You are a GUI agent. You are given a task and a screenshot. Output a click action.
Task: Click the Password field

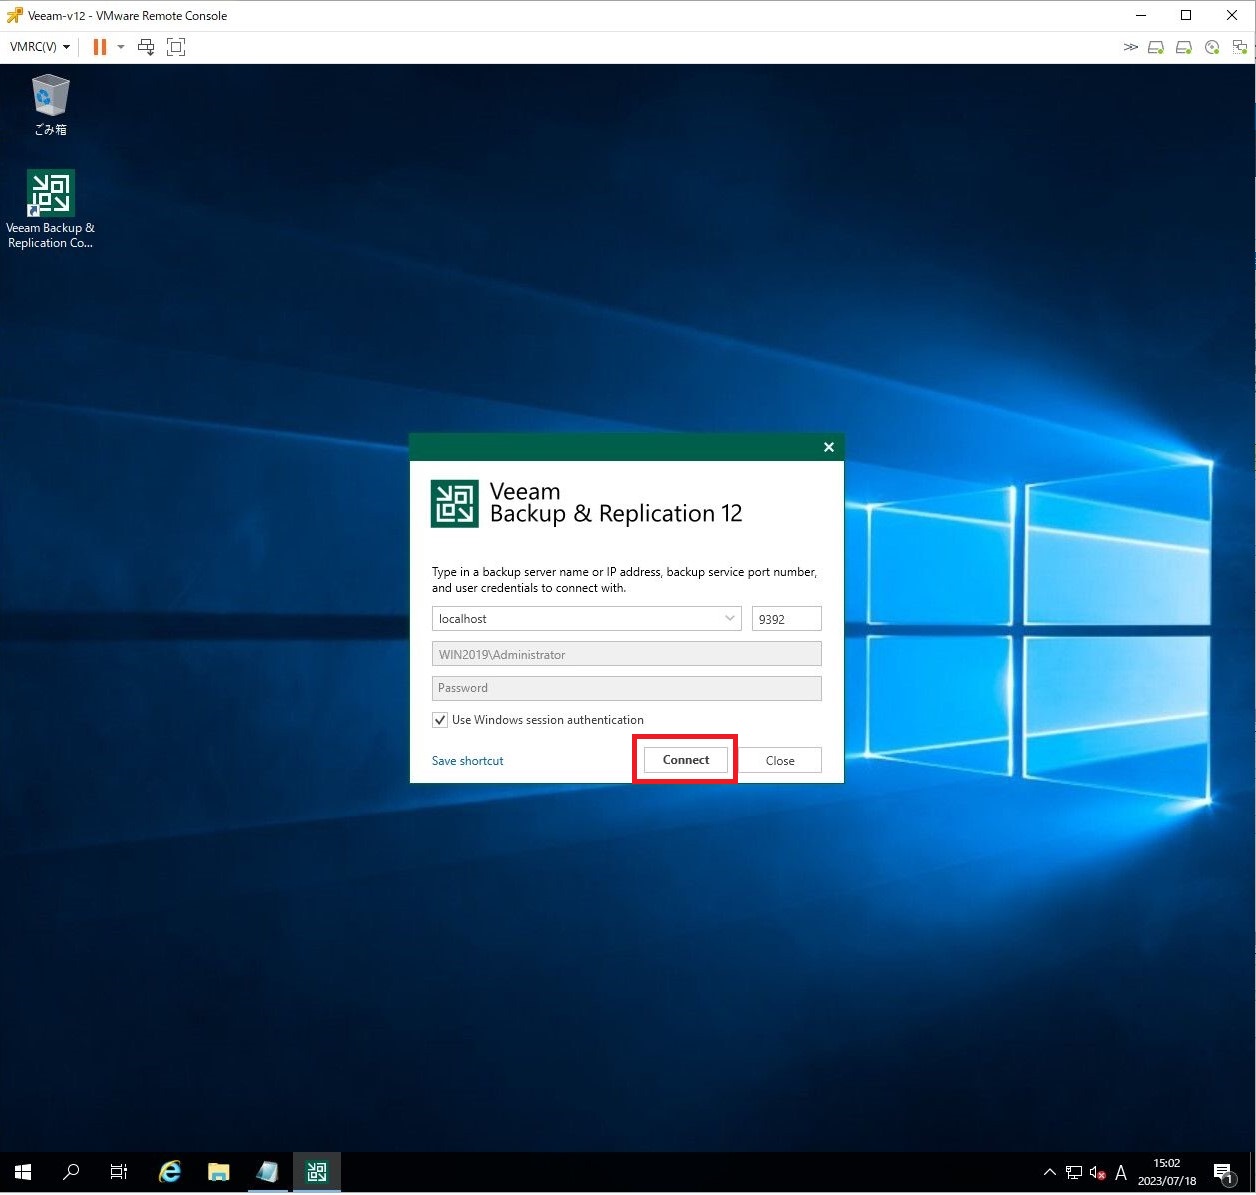click(x=627, y=688)
